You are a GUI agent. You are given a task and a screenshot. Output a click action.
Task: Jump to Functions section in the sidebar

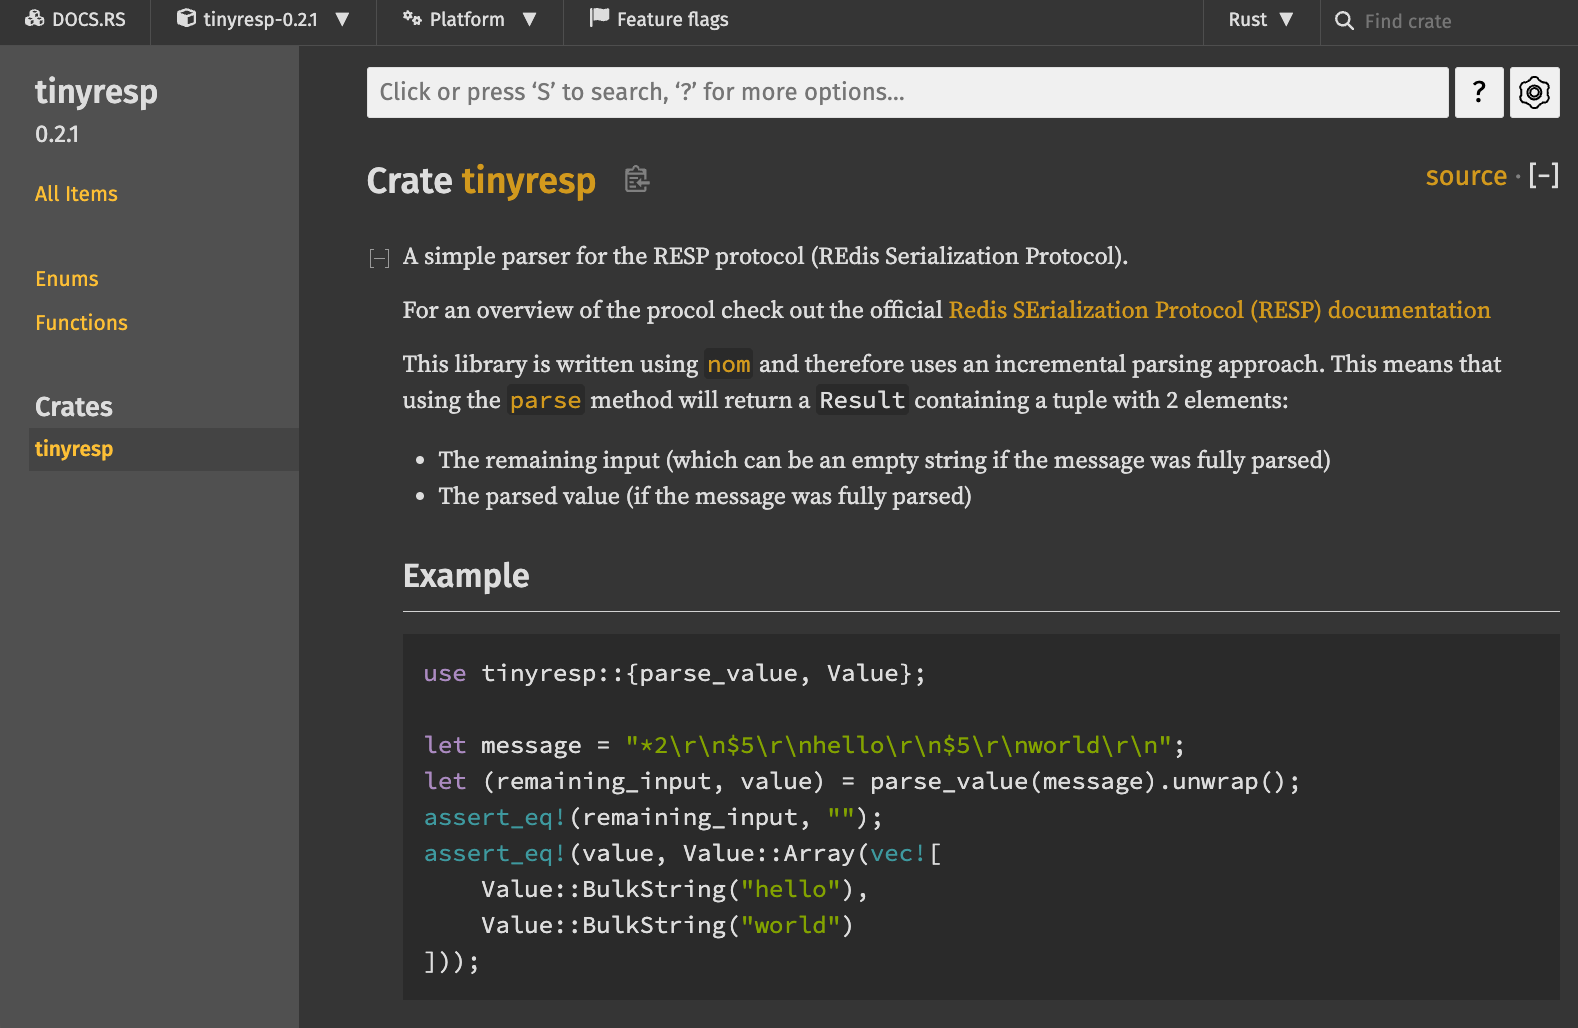81,323
